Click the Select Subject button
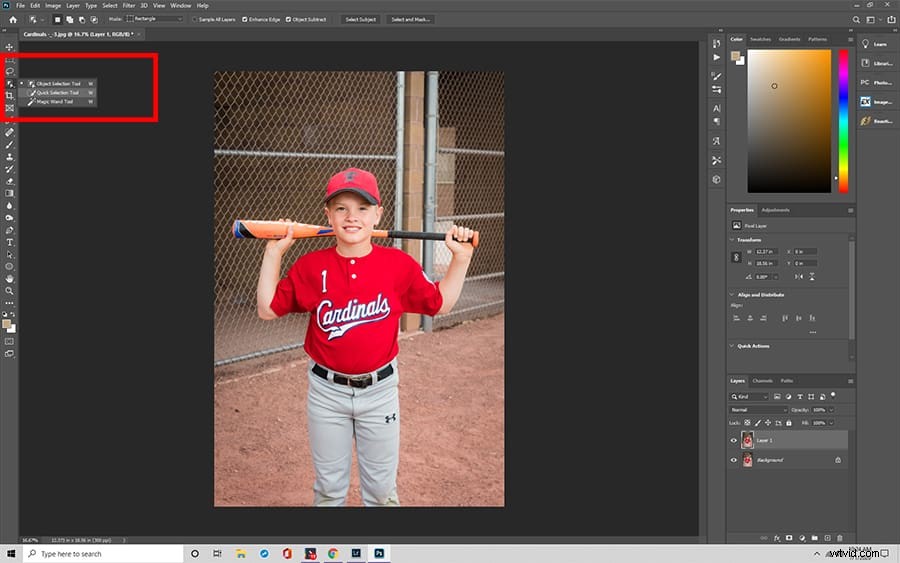Image resolution: width=900 pixels, height=563 pixels. [360, 20]
